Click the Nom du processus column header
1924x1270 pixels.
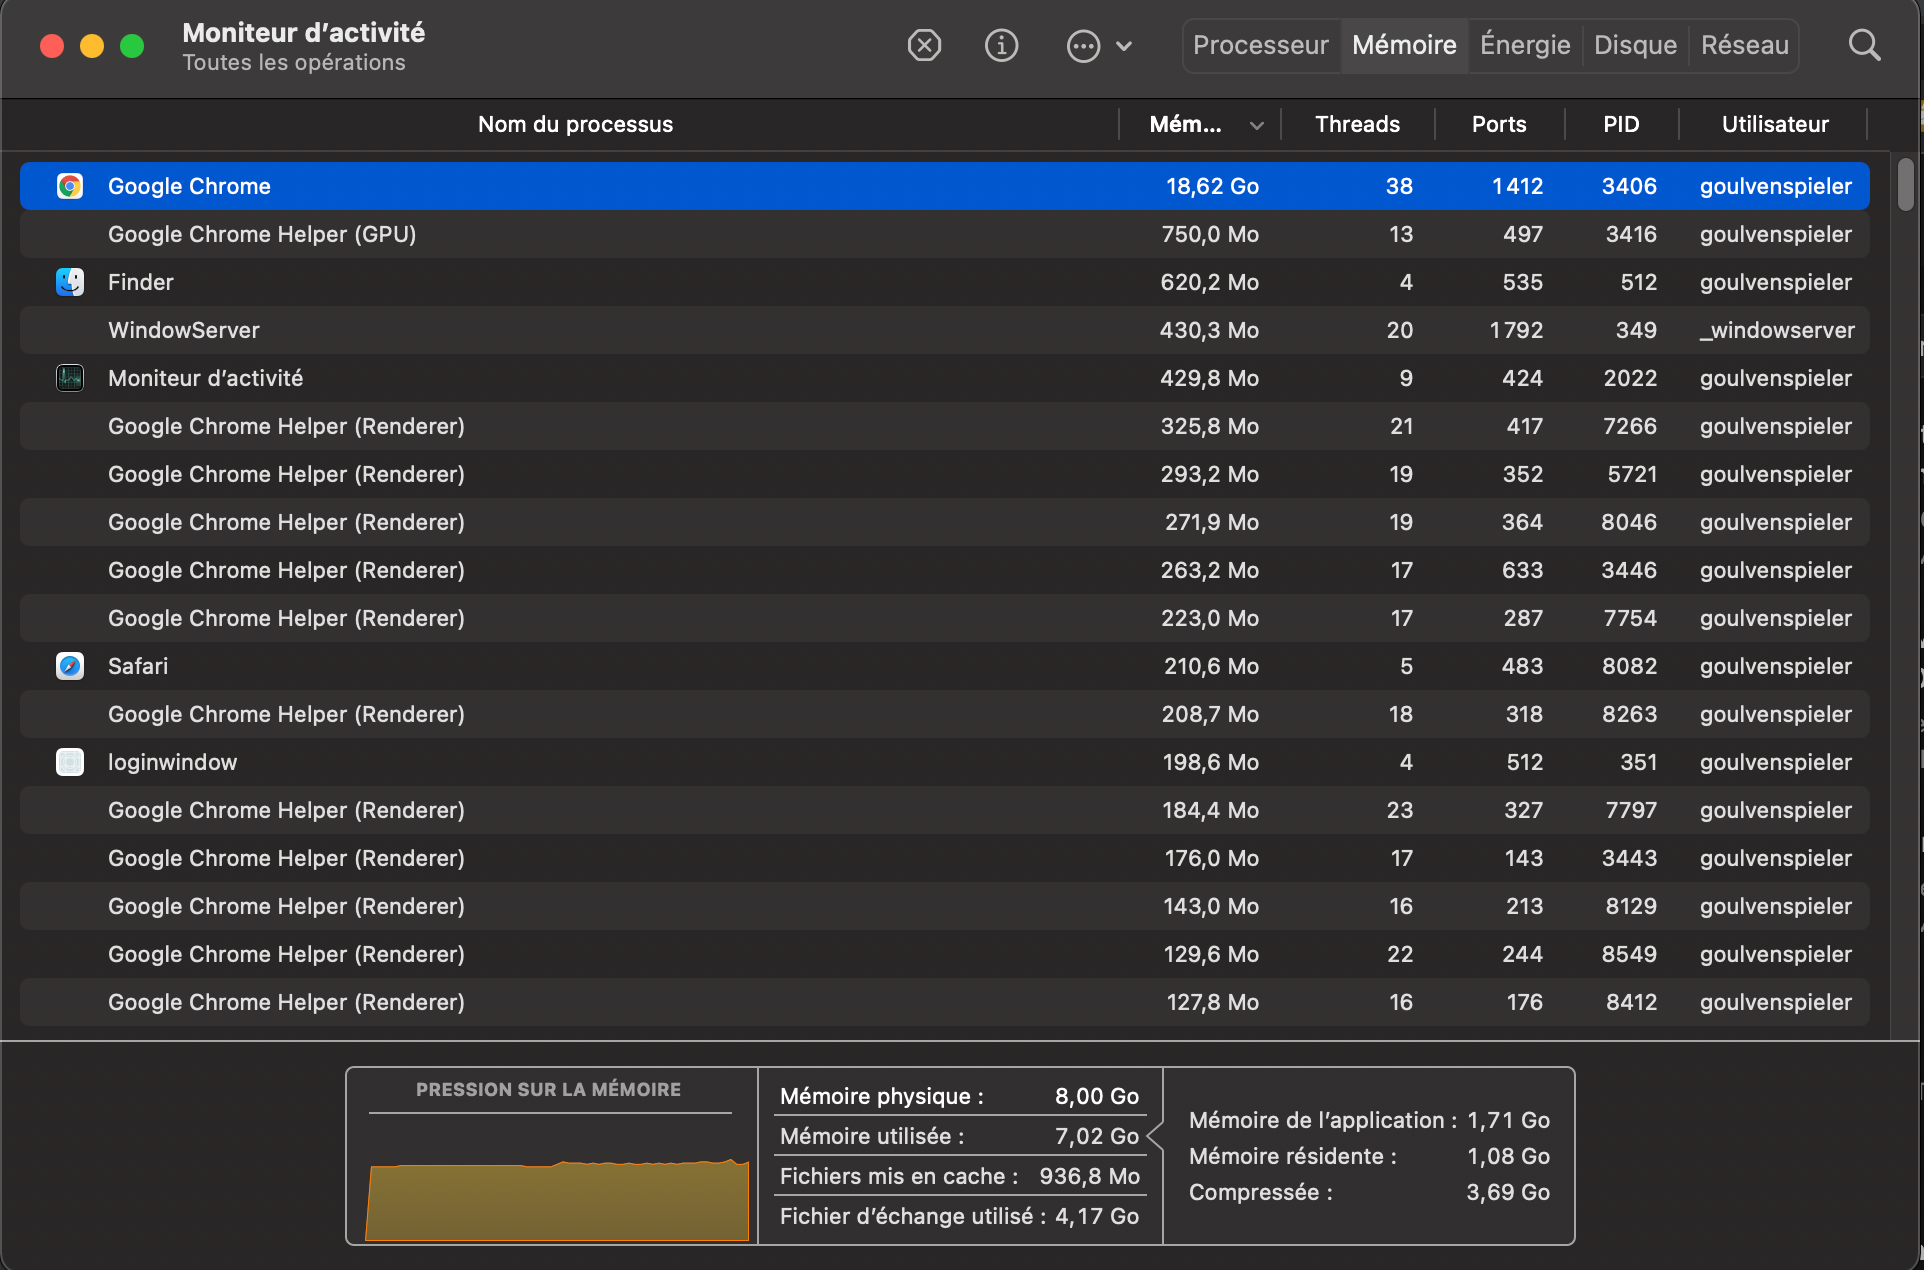click(575, 124)
